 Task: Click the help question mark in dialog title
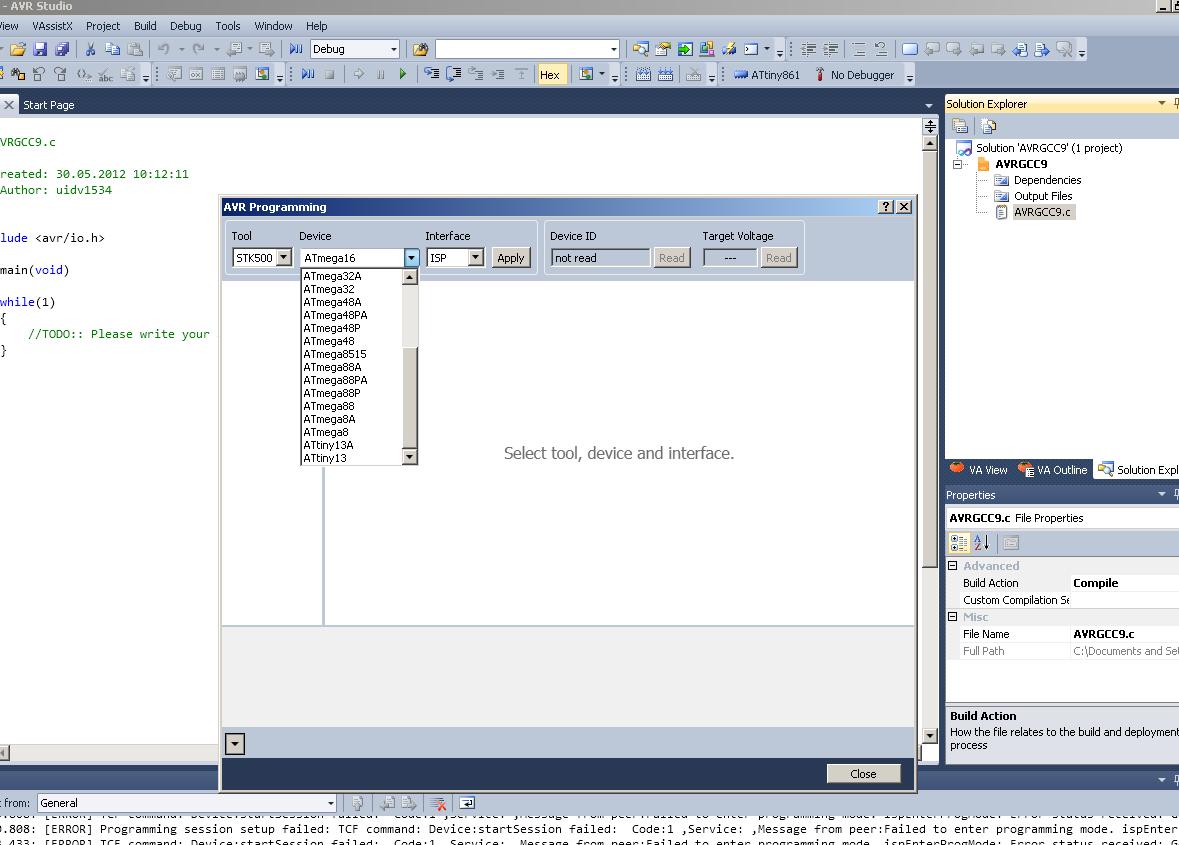tap(886, 207)
